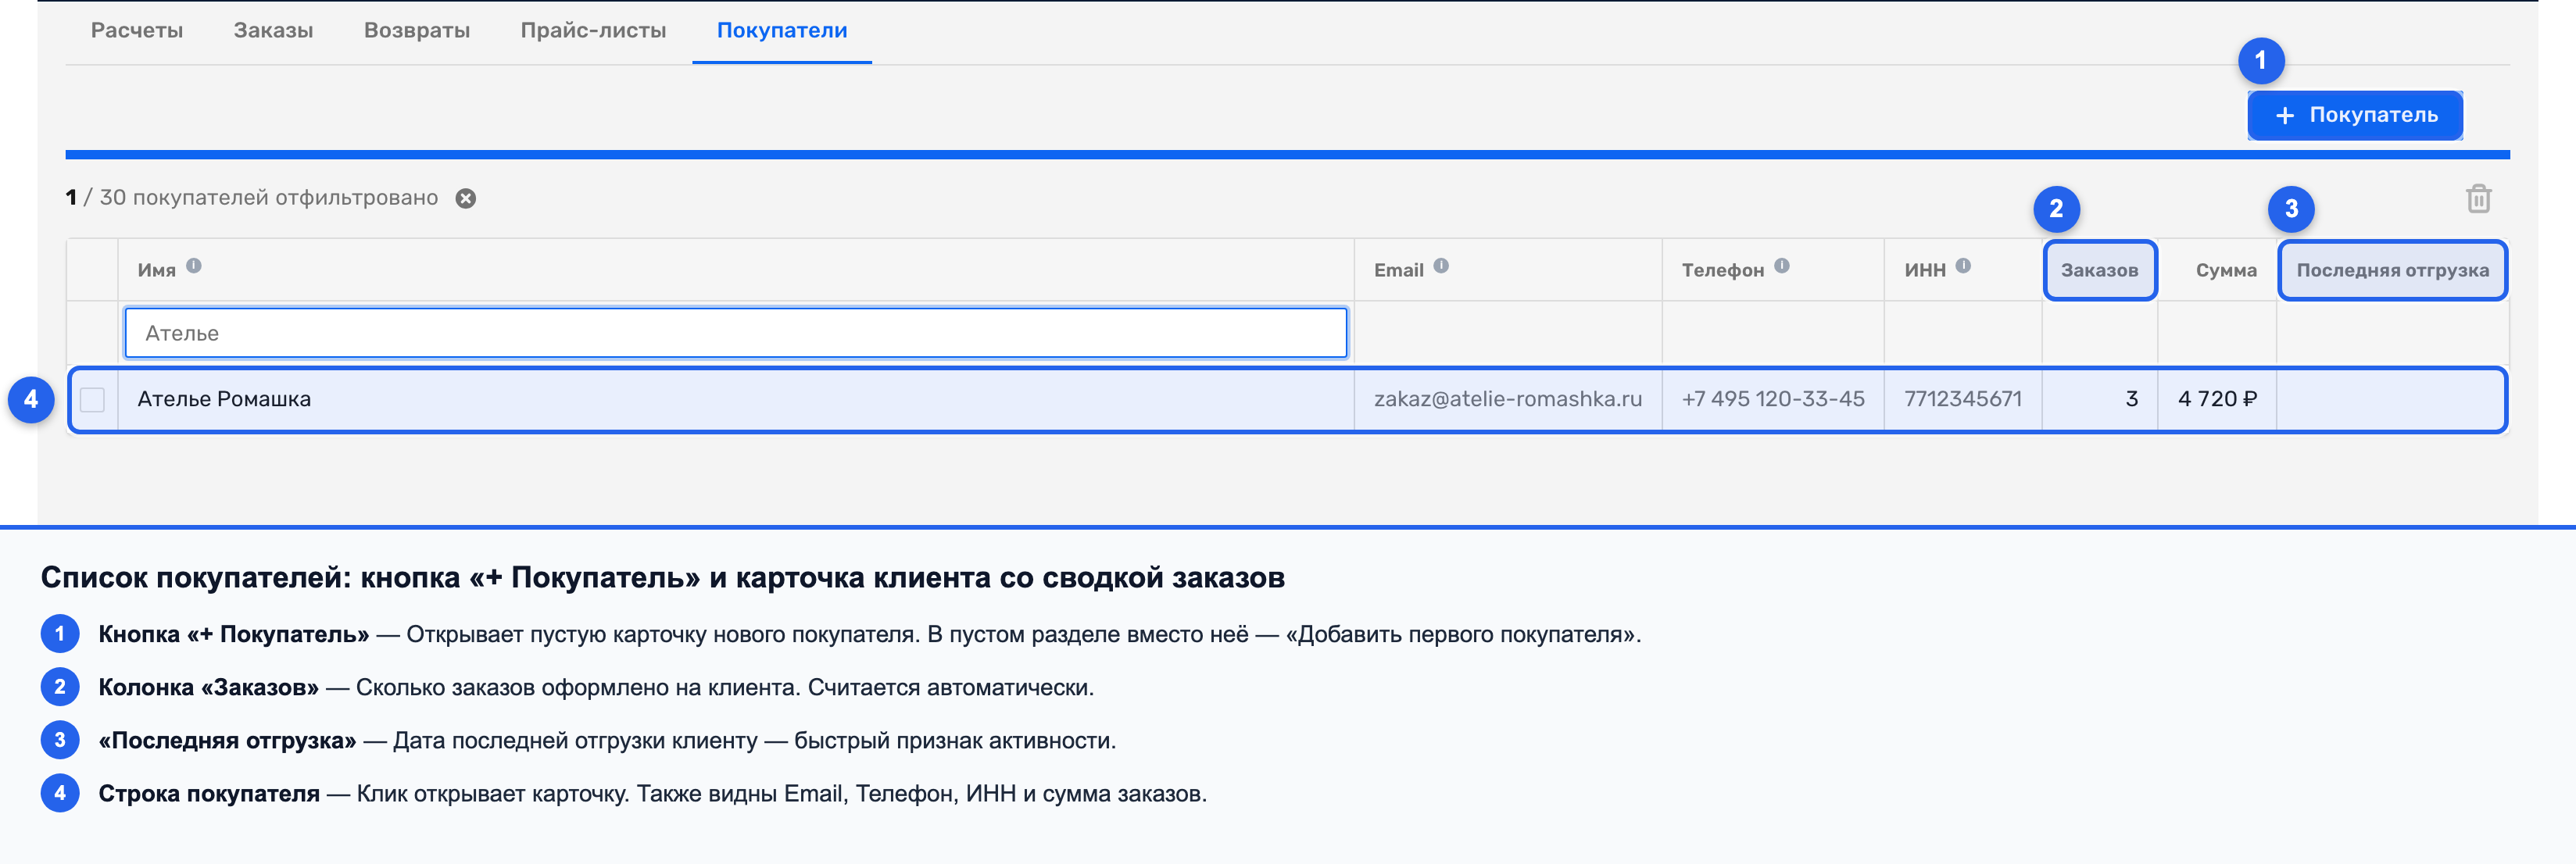This screenshot has height=864, width=2576.
Task: Select the Покупатели tab
Action: (x=782, y=31)
